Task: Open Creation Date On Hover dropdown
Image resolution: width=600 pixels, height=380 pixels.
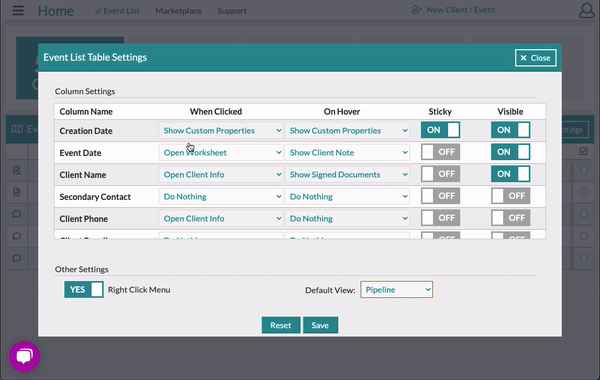Action: 347,130
